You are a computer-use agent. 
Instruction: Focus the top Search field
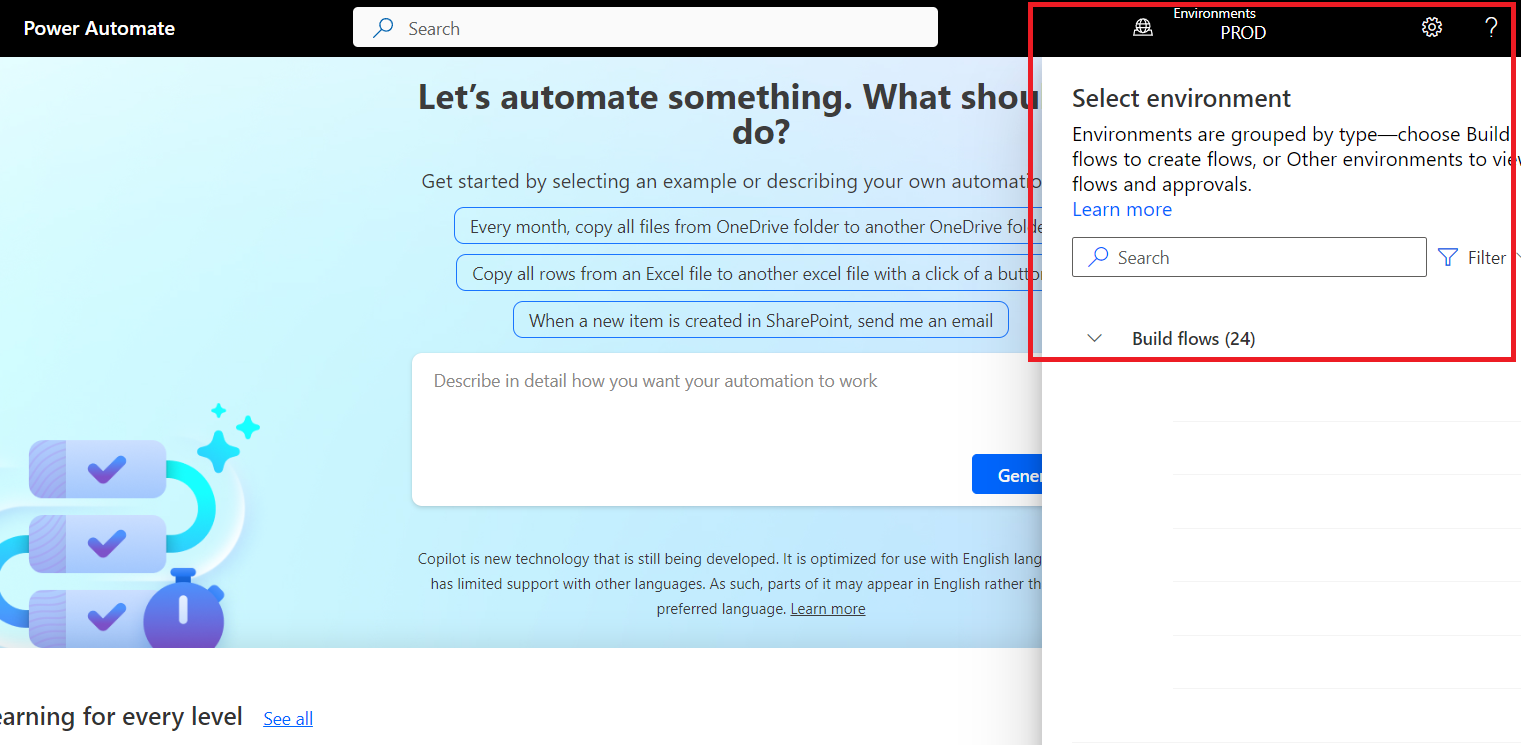pos(660,28)
